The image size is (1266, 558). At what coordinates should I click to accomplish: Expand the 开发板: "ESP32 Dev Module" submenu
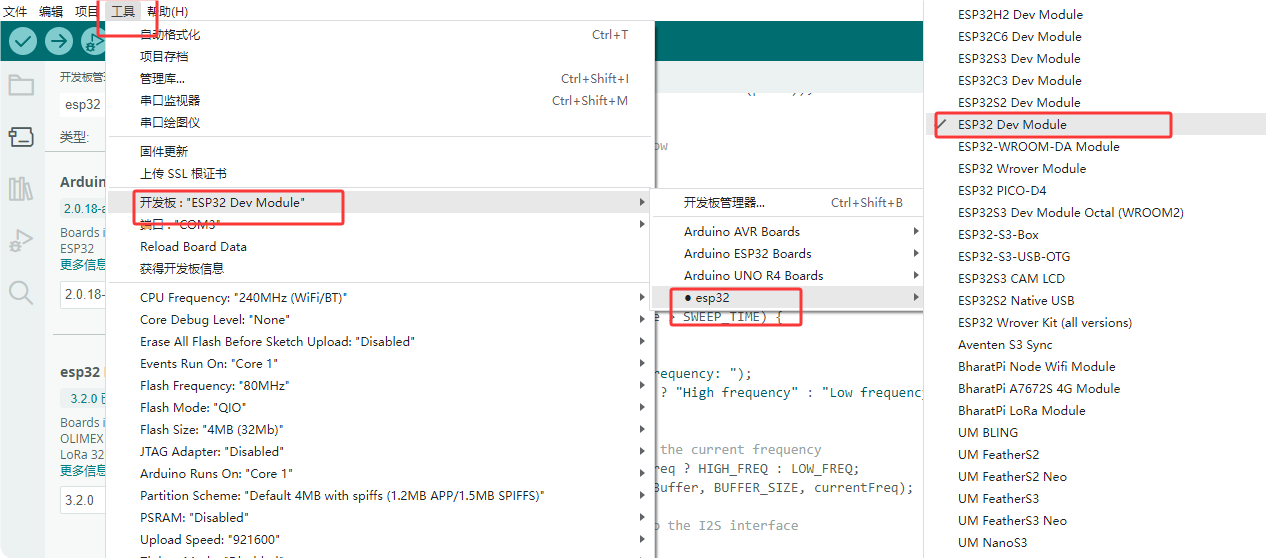[x=380, y=202]
